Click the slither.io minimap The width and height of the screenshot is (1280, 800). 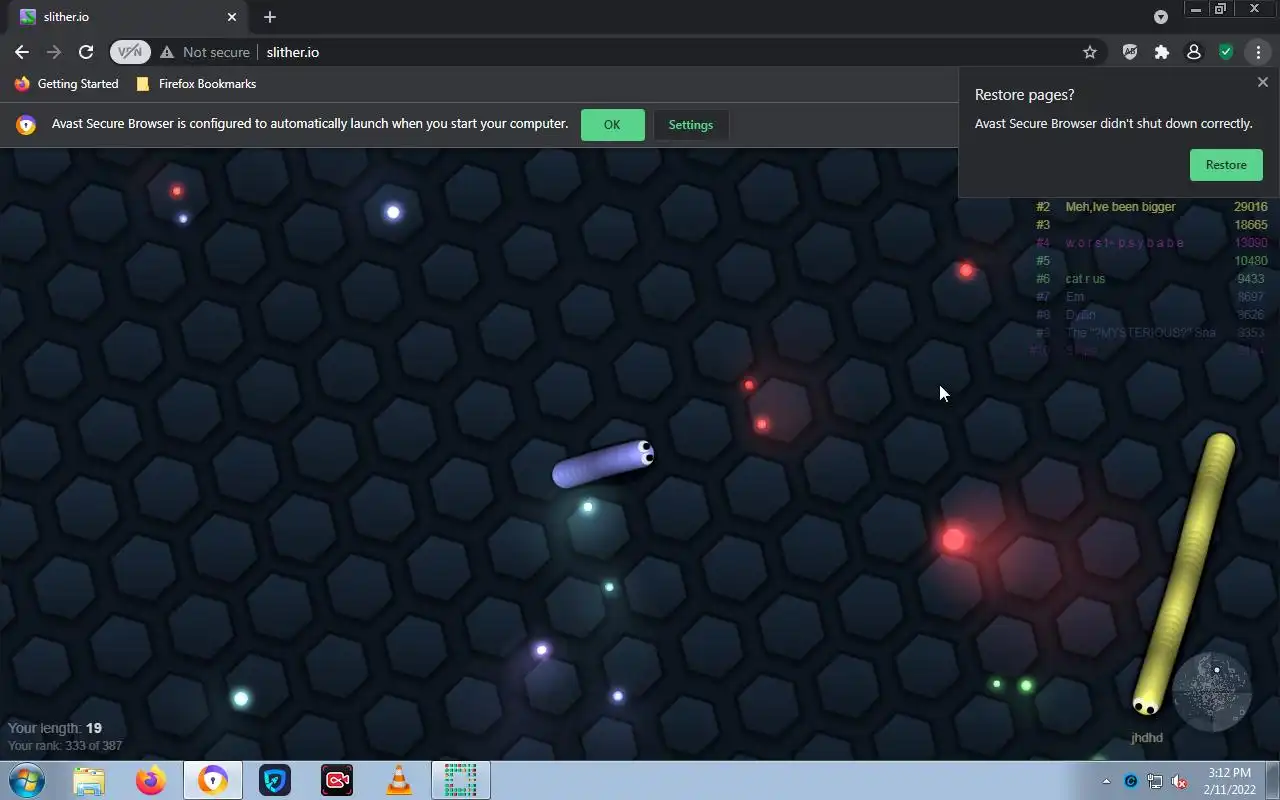click(x=1212, y=692)
